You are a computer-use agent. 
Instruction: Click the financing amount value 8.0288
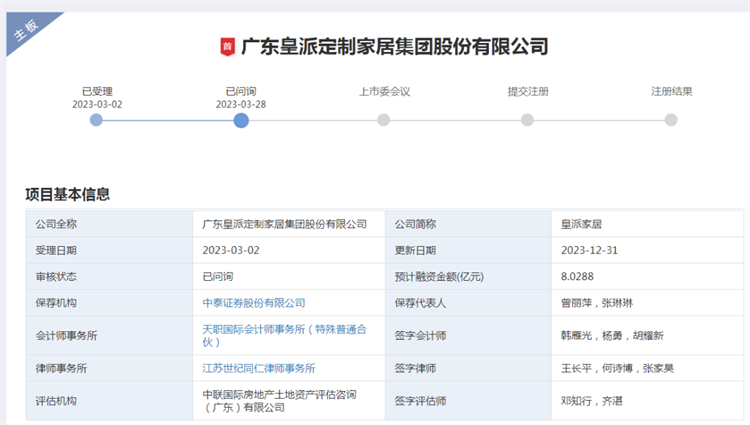577,276
